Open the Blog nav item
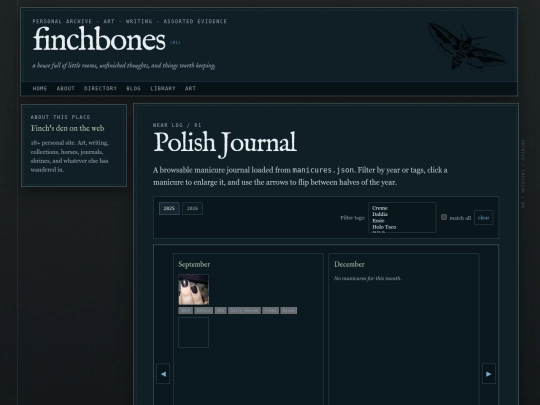540x405 pixels. (x=134, y=89)
